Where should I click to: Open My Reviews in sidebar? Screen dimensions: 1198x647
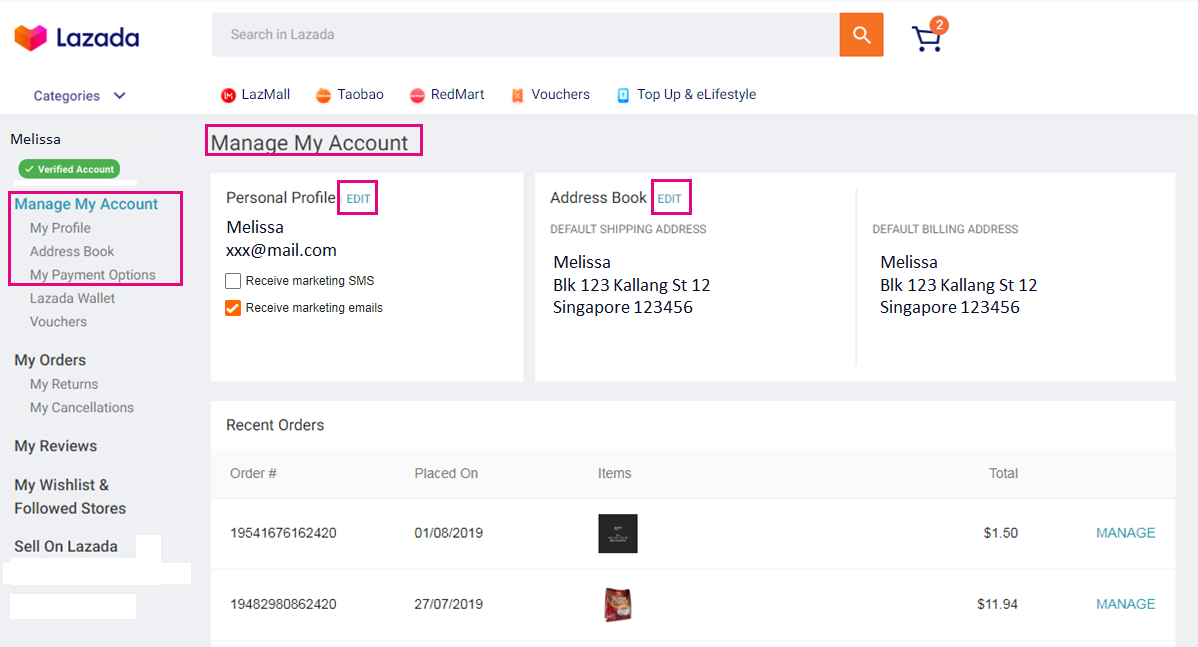(x=56, y=446)
